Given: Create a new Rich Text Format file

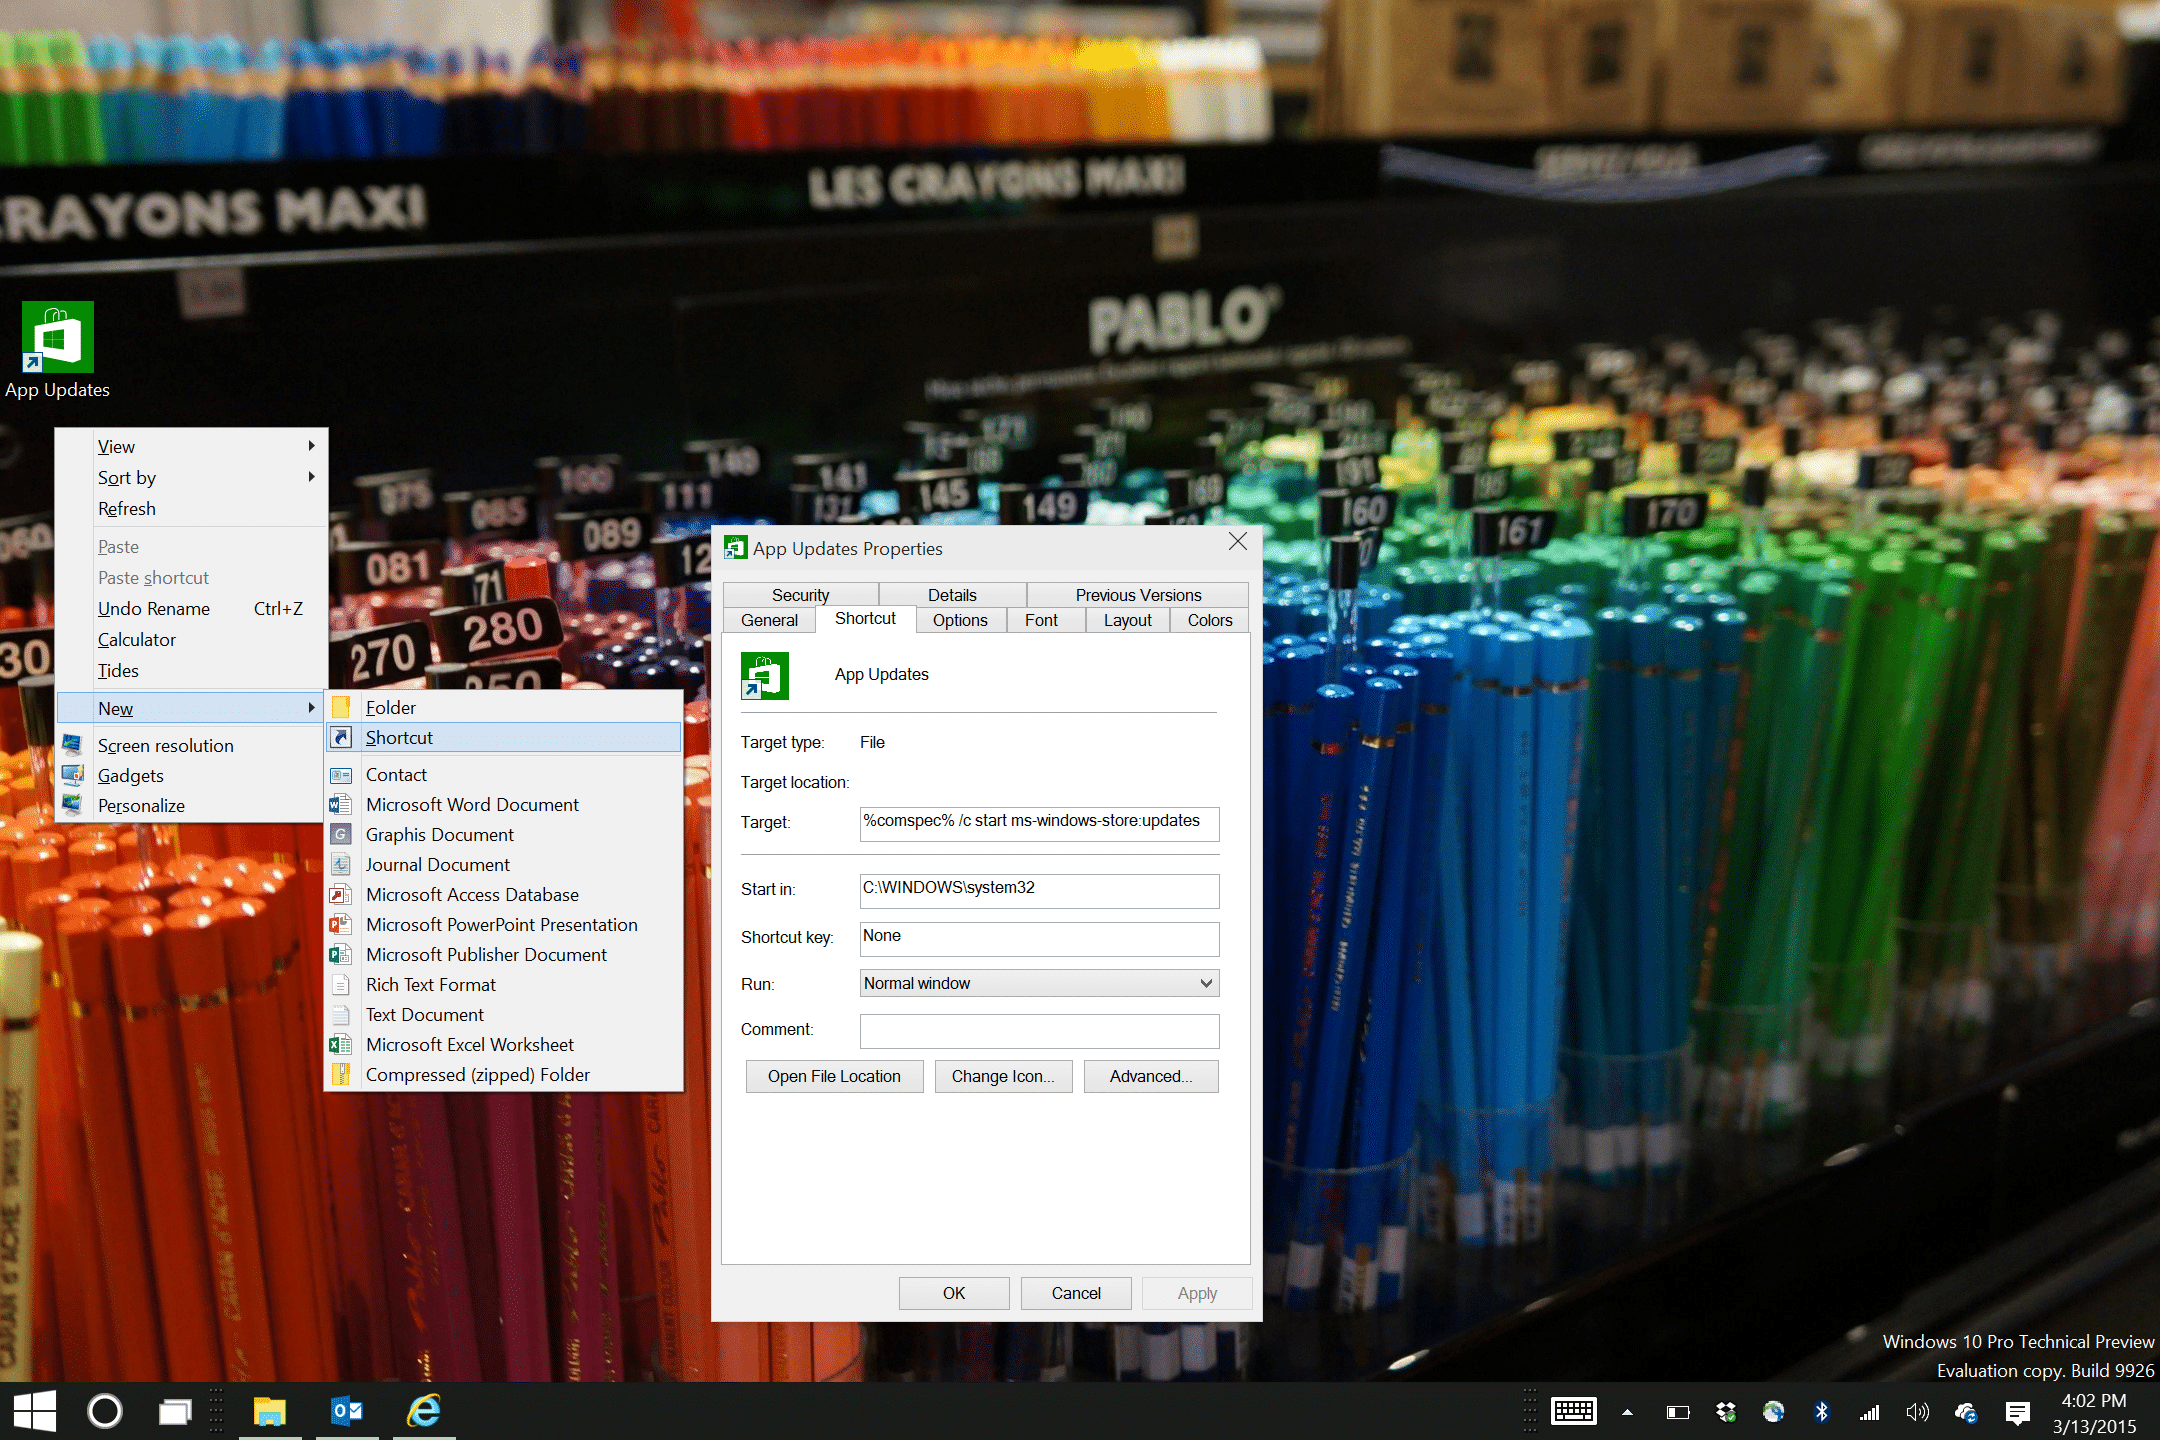Looking at the screenshot, I should [x=505, y=985].
